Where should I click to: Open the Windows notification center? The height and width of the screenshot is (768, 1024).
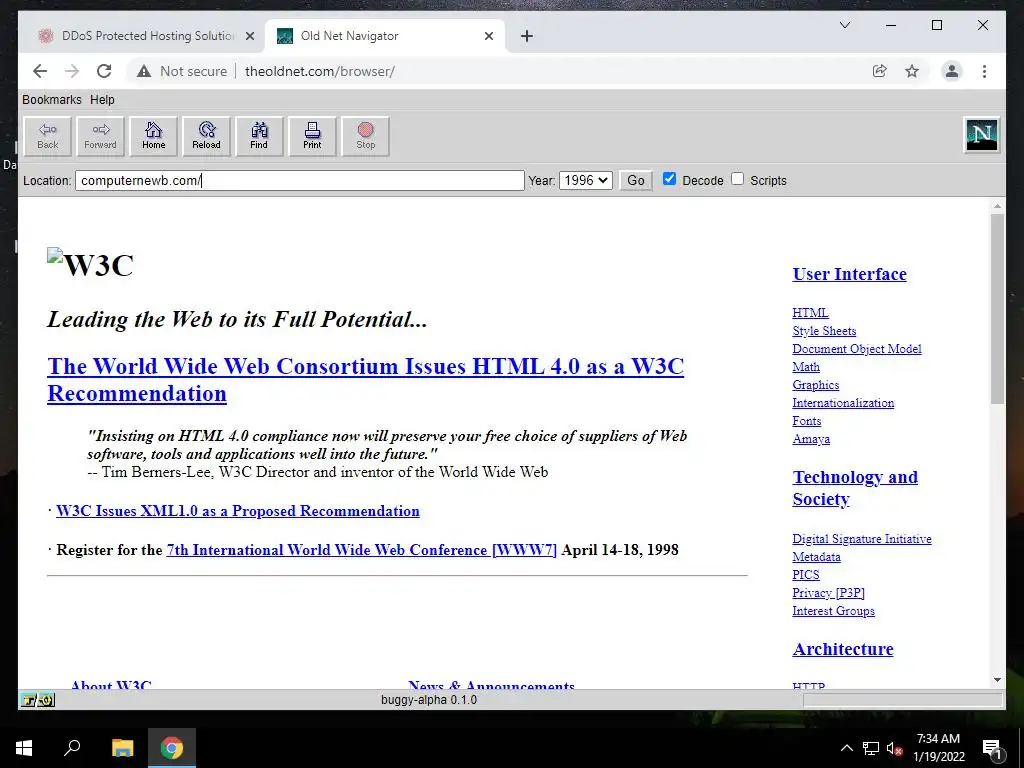pos(992,749)
